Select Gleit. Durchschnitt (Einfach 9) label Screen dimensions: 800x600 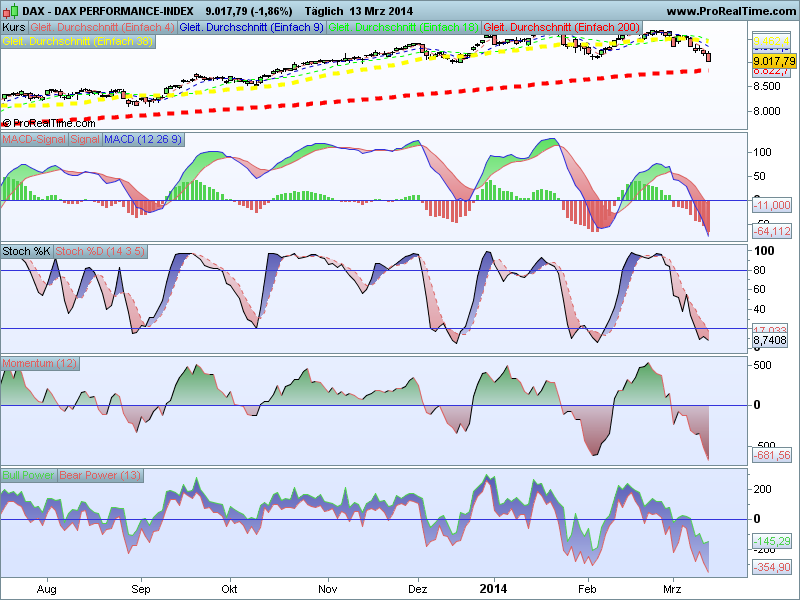click(252, 27)
